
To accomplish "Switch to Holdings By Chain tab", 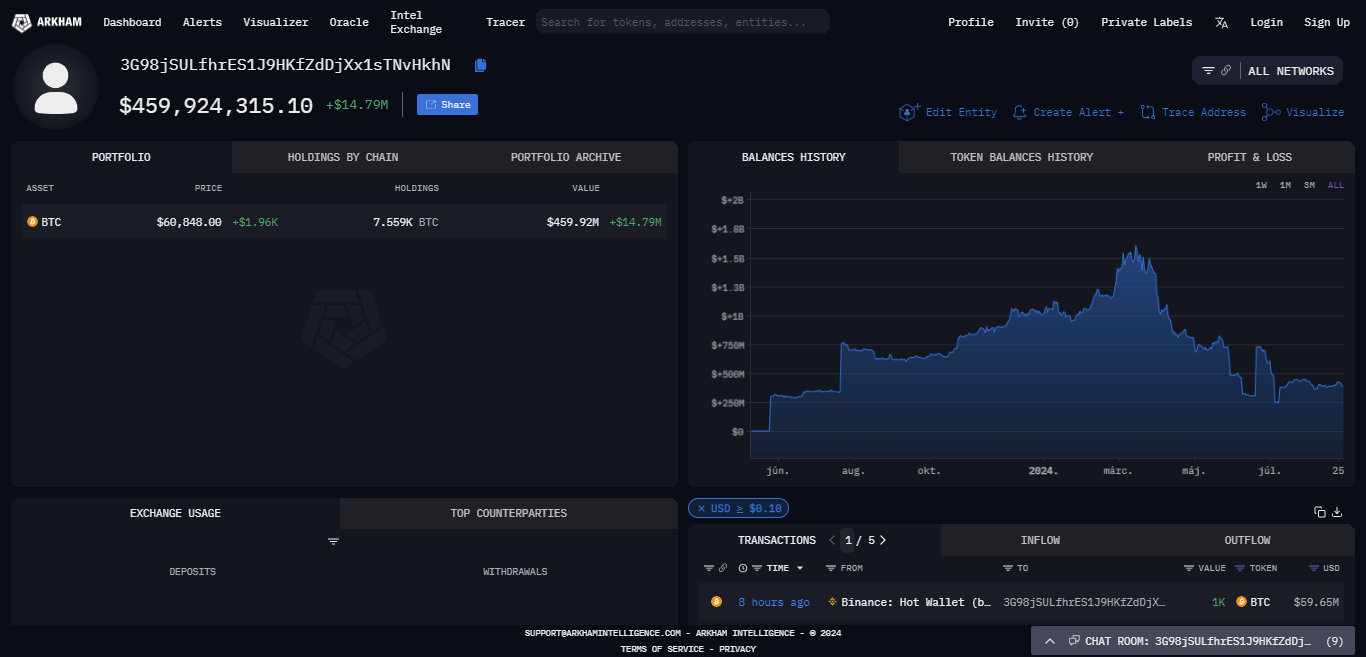I will click(x=343, y=157).
